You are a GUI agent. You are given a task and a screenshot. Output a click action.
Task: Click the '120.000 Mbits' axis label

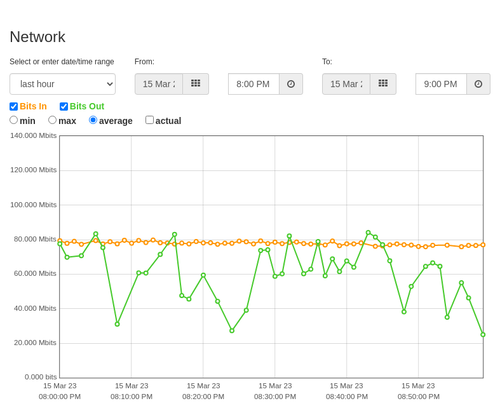point(33,170)
